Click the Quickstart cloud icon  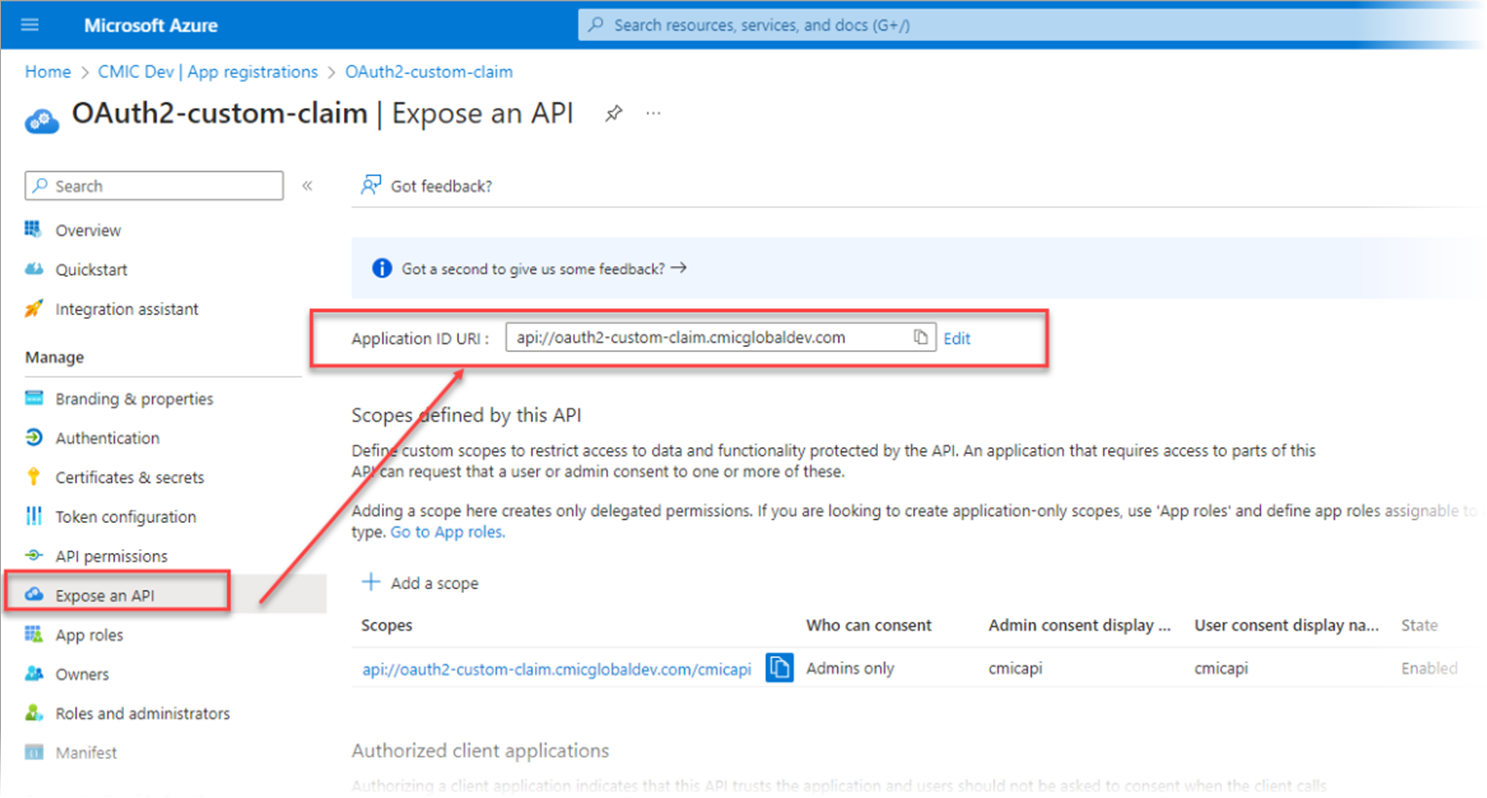click(35, 270)
